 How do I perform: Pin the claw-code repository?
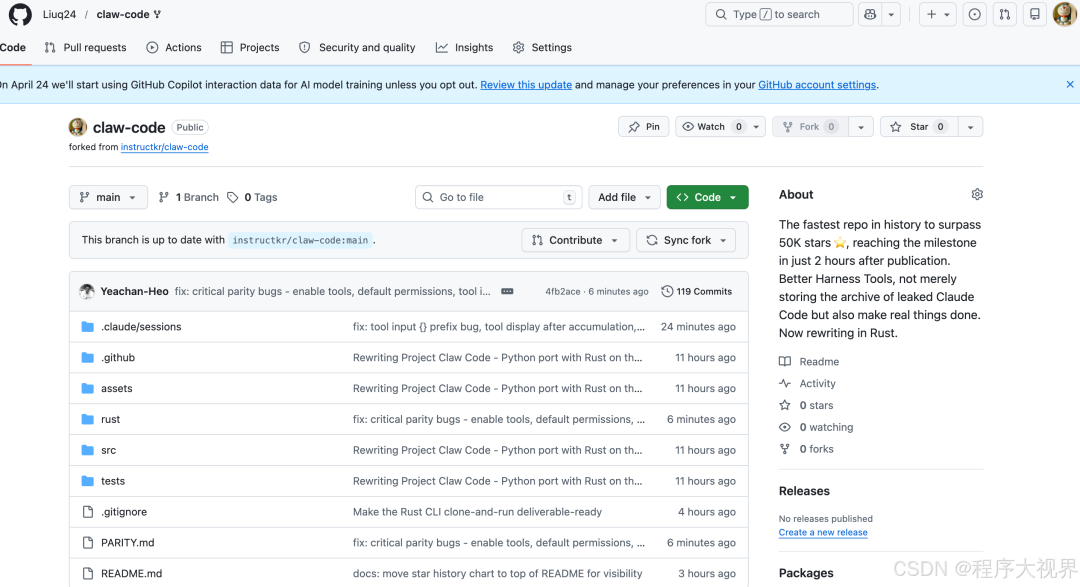(x=644, y=127)
